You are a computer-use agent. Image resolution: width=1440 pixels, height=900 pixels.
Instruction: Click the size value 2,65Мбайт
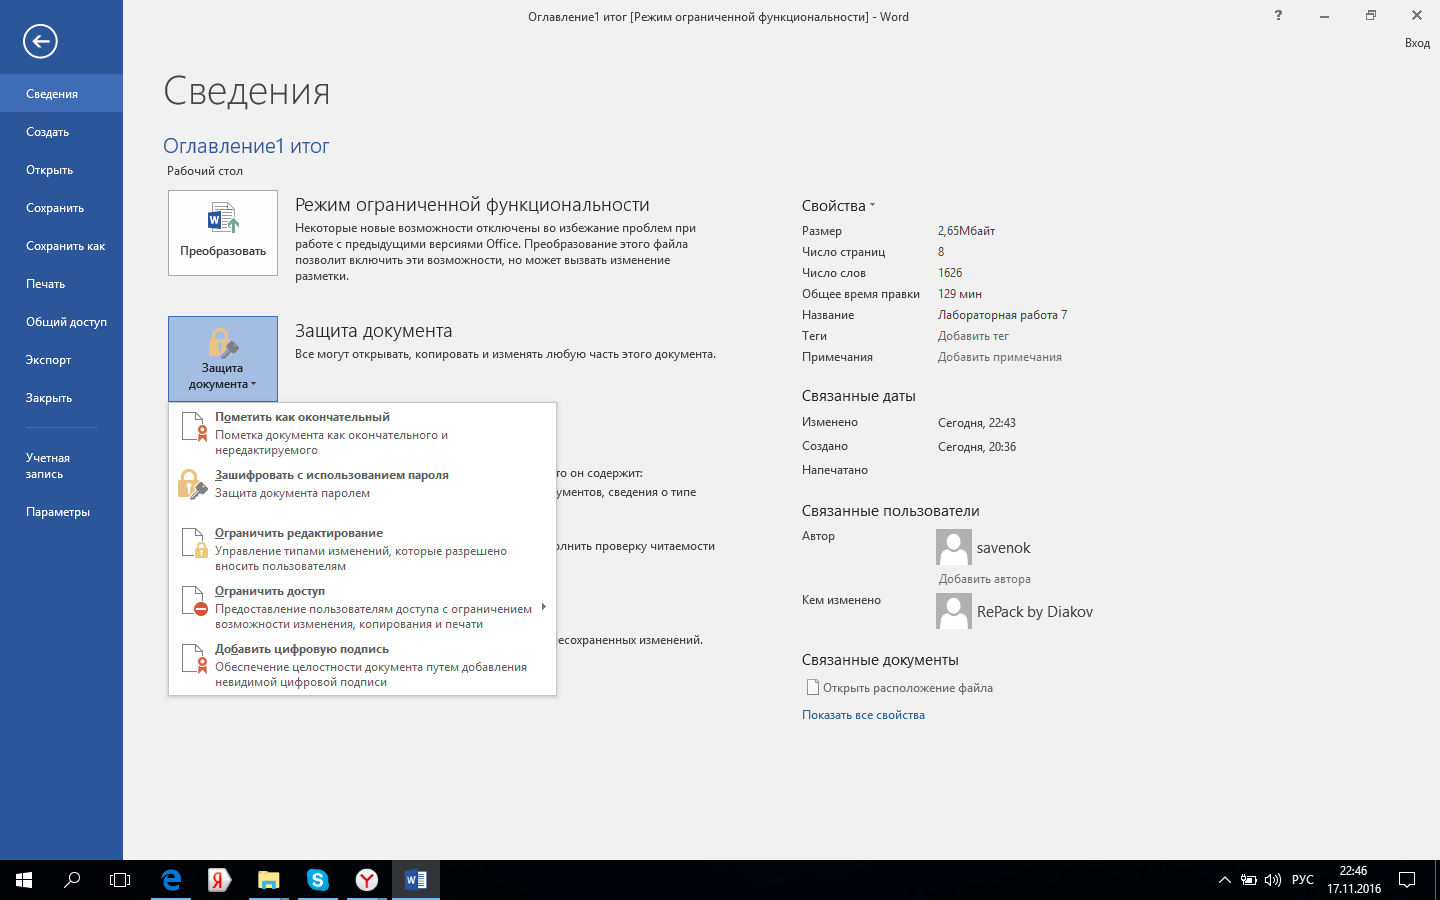tap(966, 231)
